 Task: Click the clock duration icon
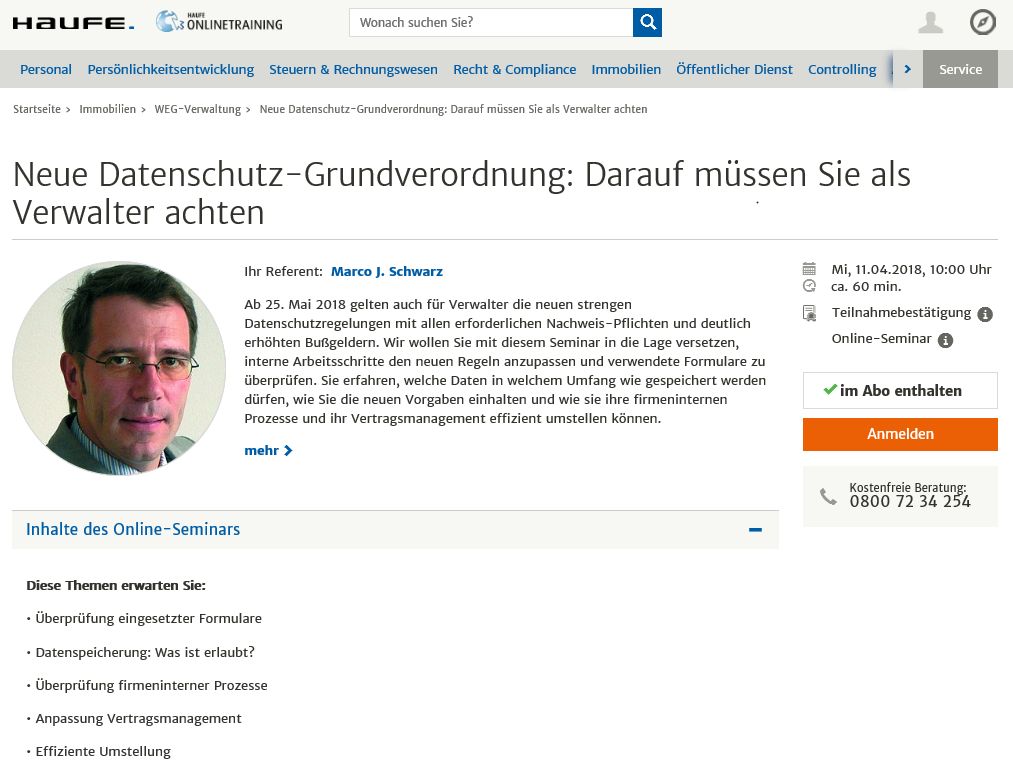coord(809,286)
